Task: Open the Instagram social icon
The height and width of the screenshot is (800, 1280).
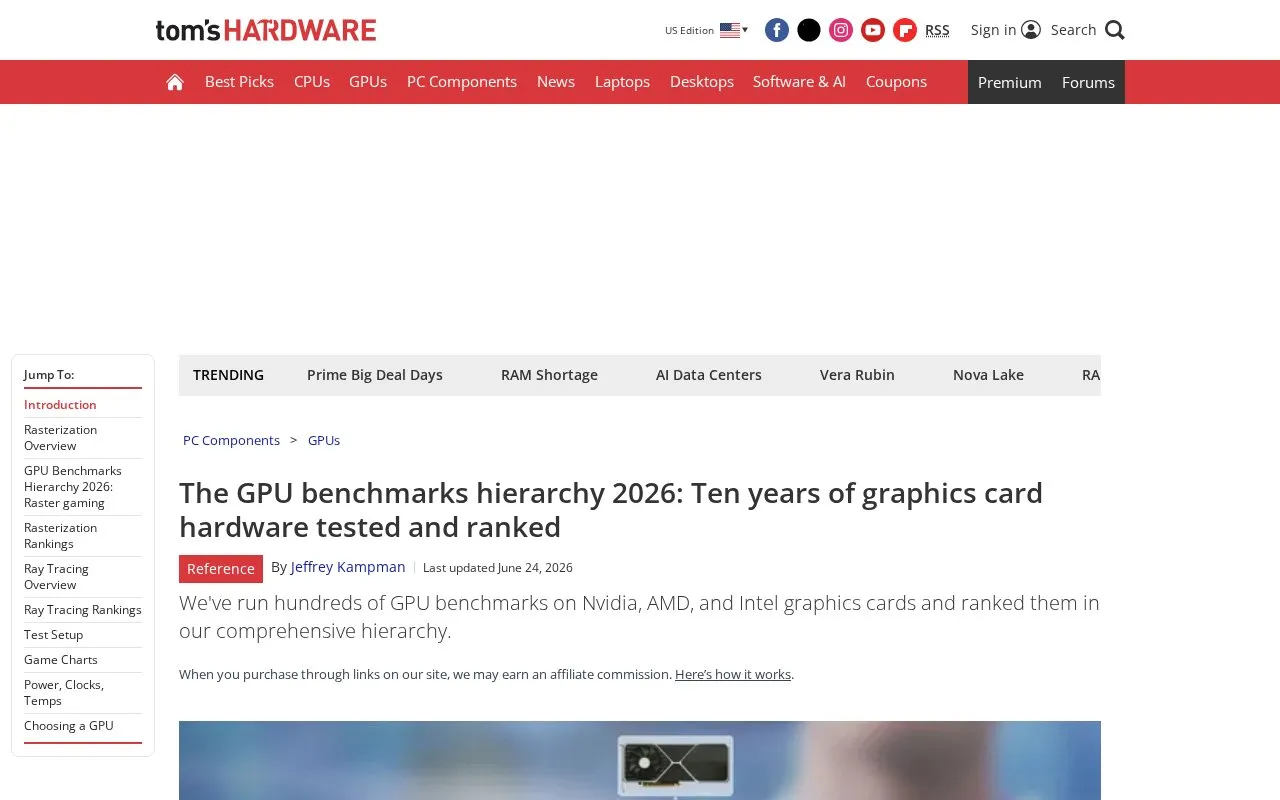Action: point(841,30)
